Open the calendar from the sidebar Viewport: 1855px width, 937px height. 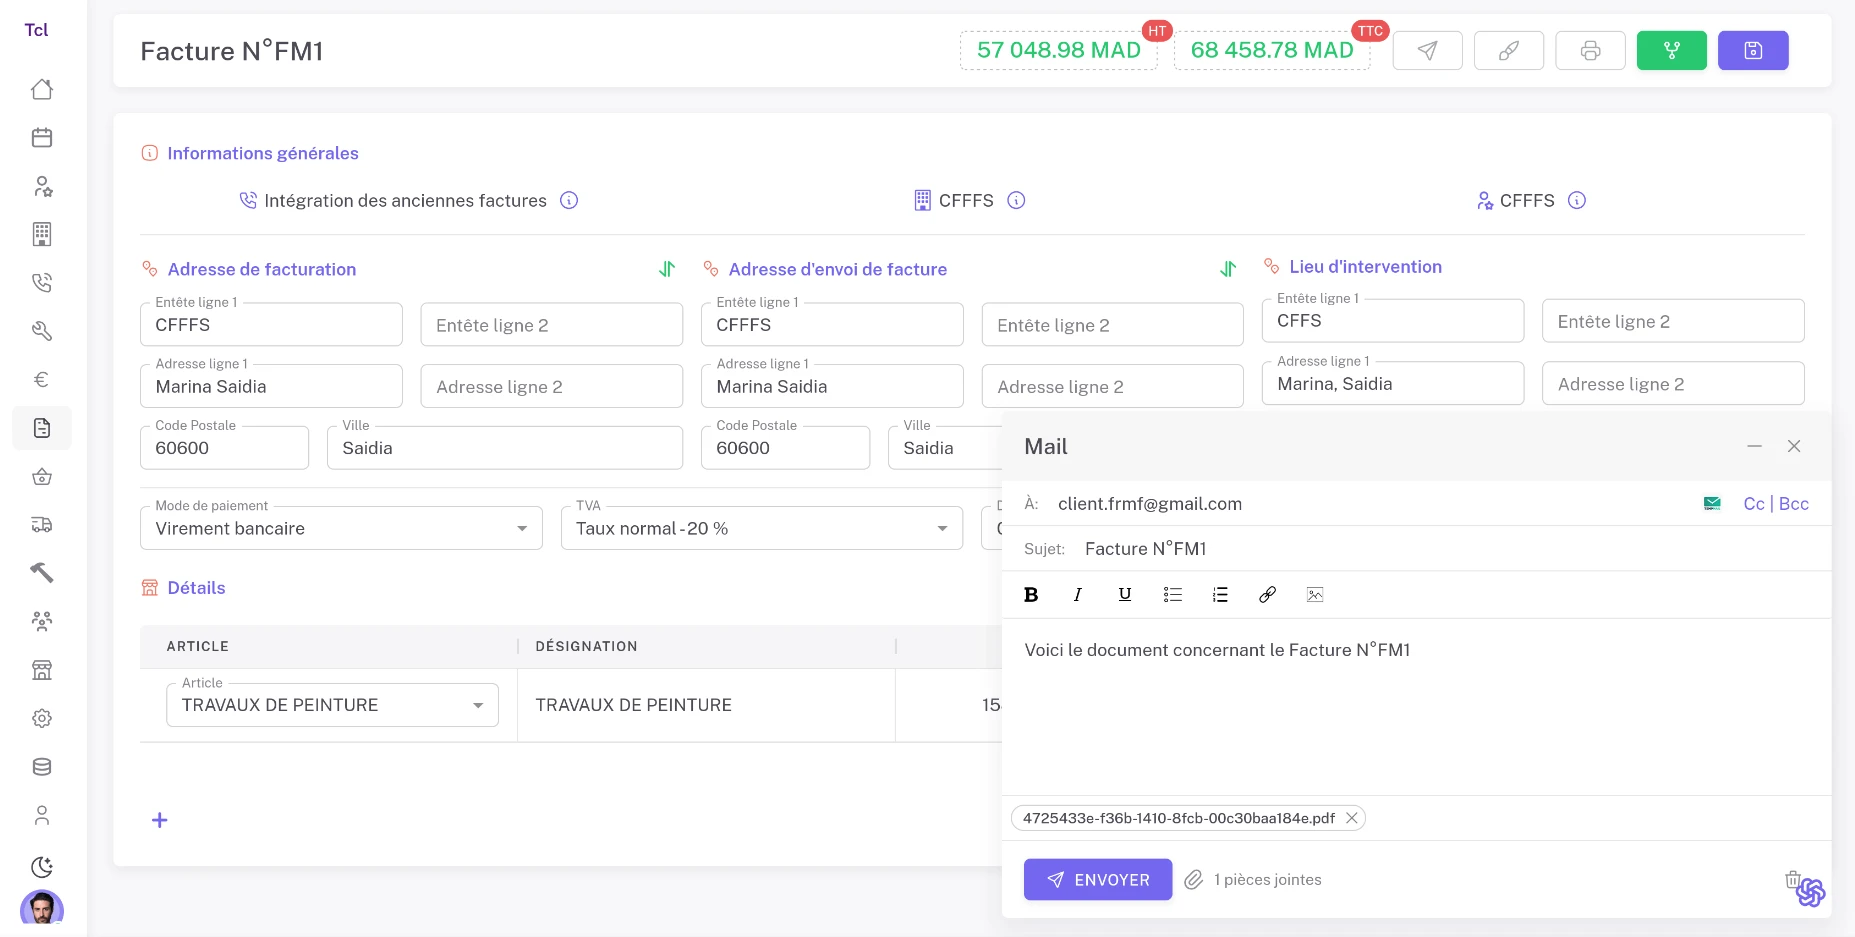click(42, 137)
